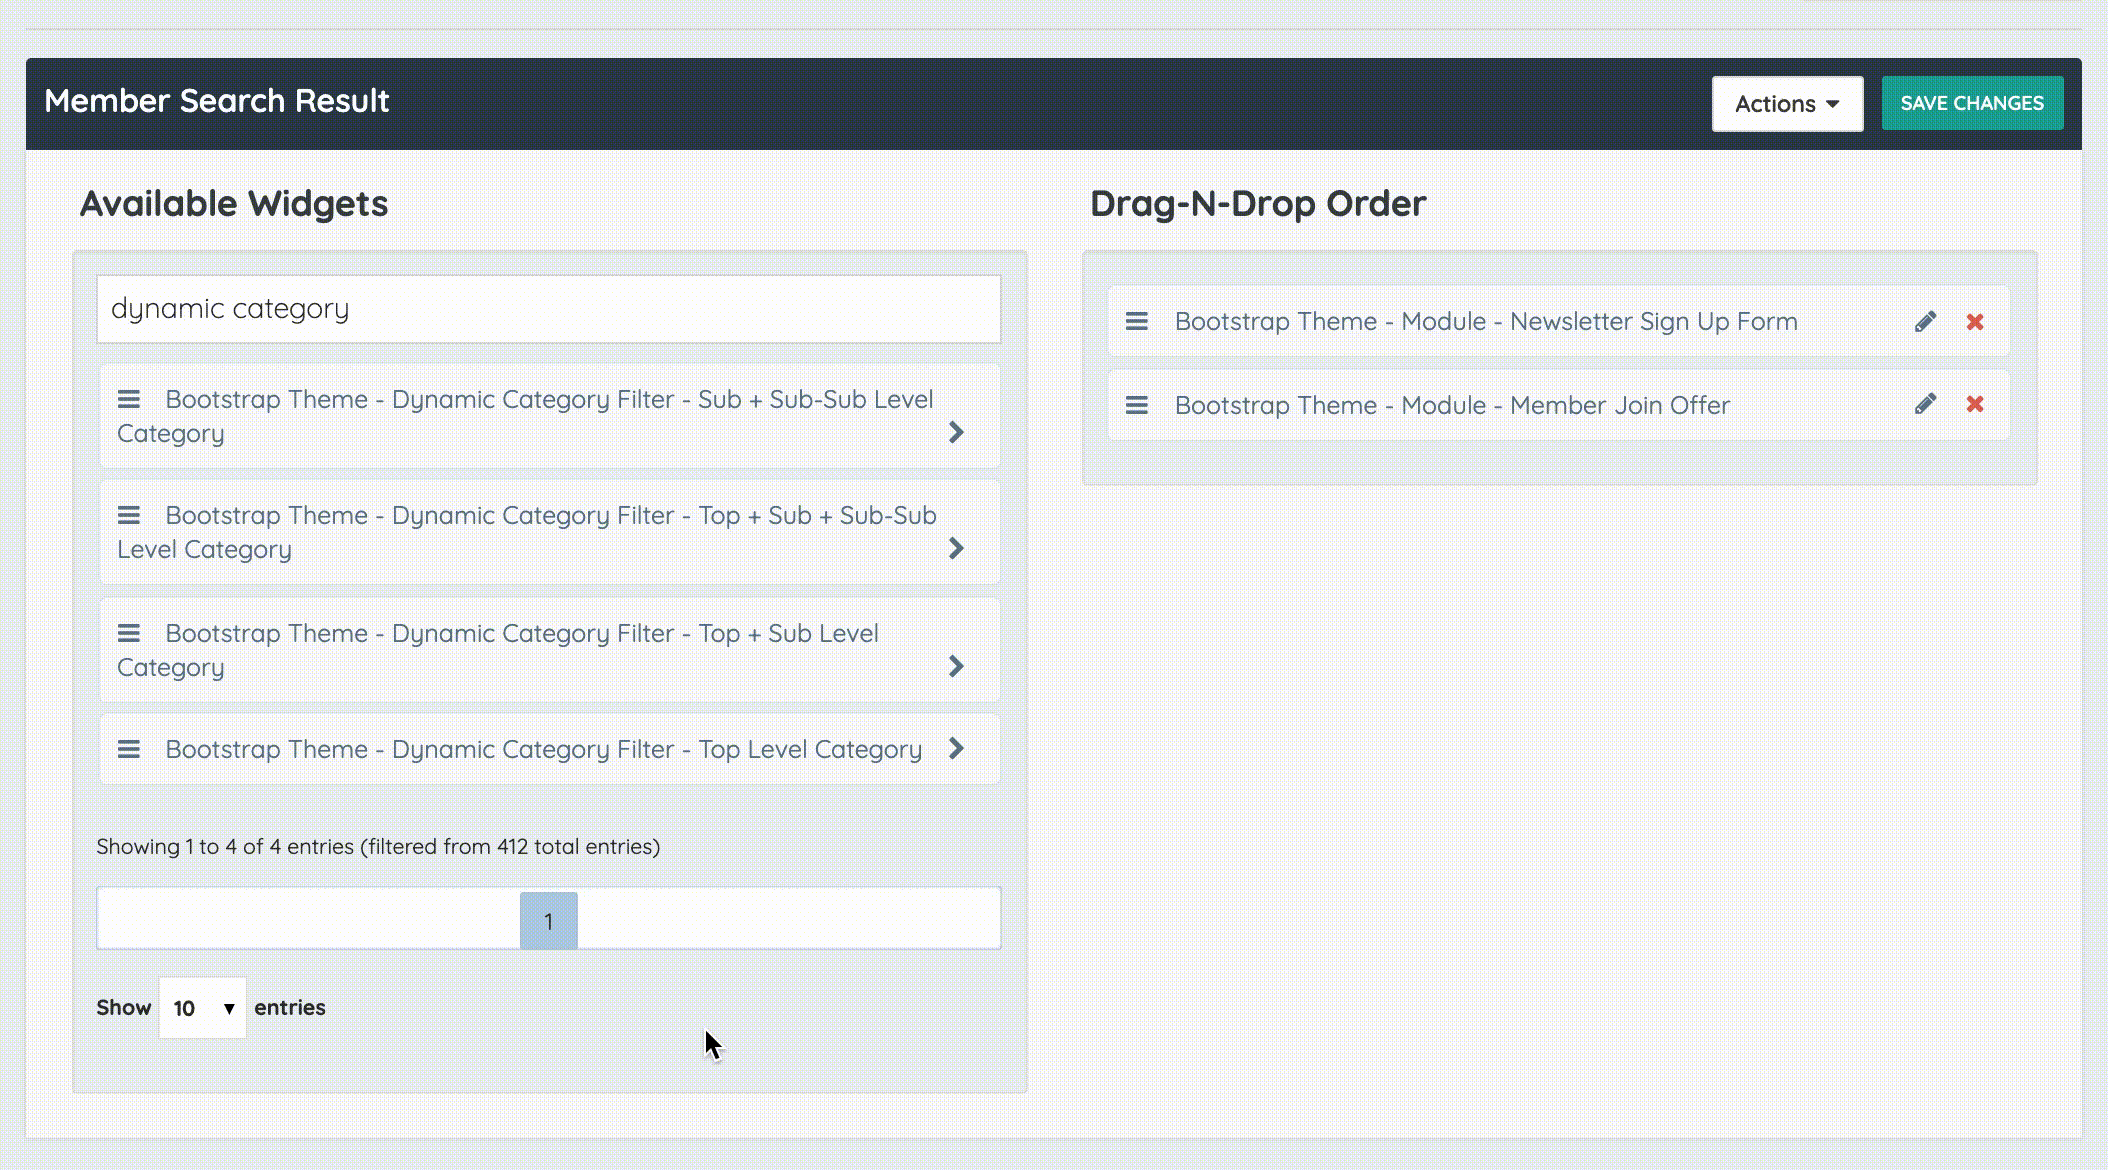
Task: Add Top + Sub Level Category widget via chevron
Action: (956, 667)
